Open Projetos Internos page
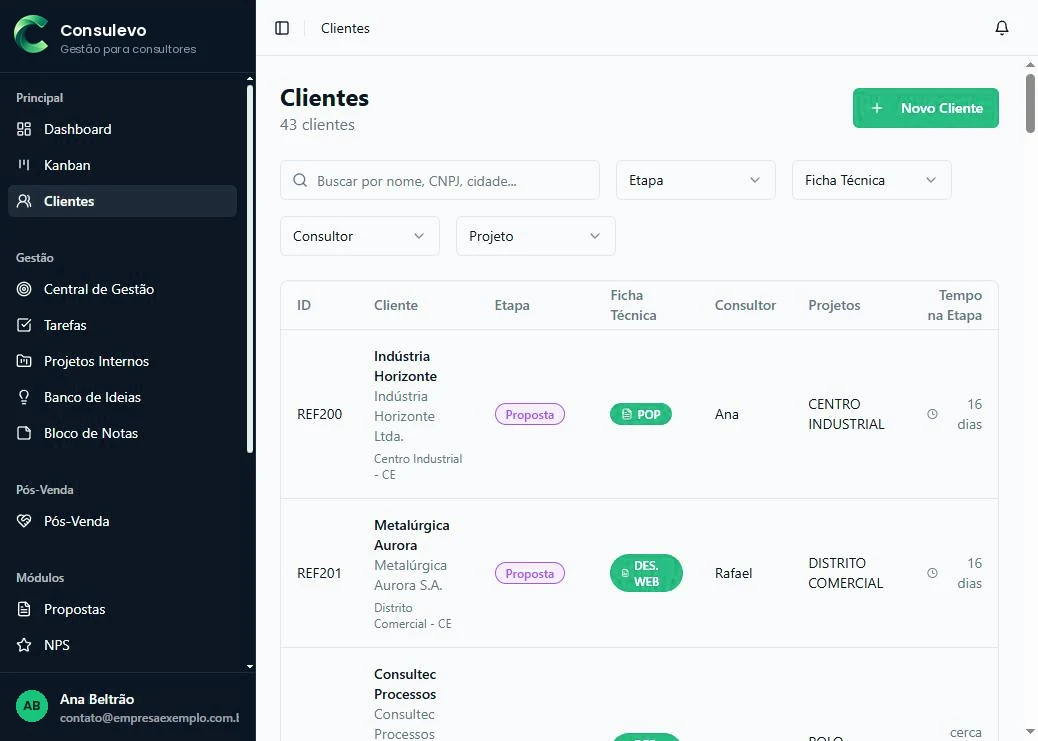Viewport: 1038px width, 741px height. (x=122, y=361)
